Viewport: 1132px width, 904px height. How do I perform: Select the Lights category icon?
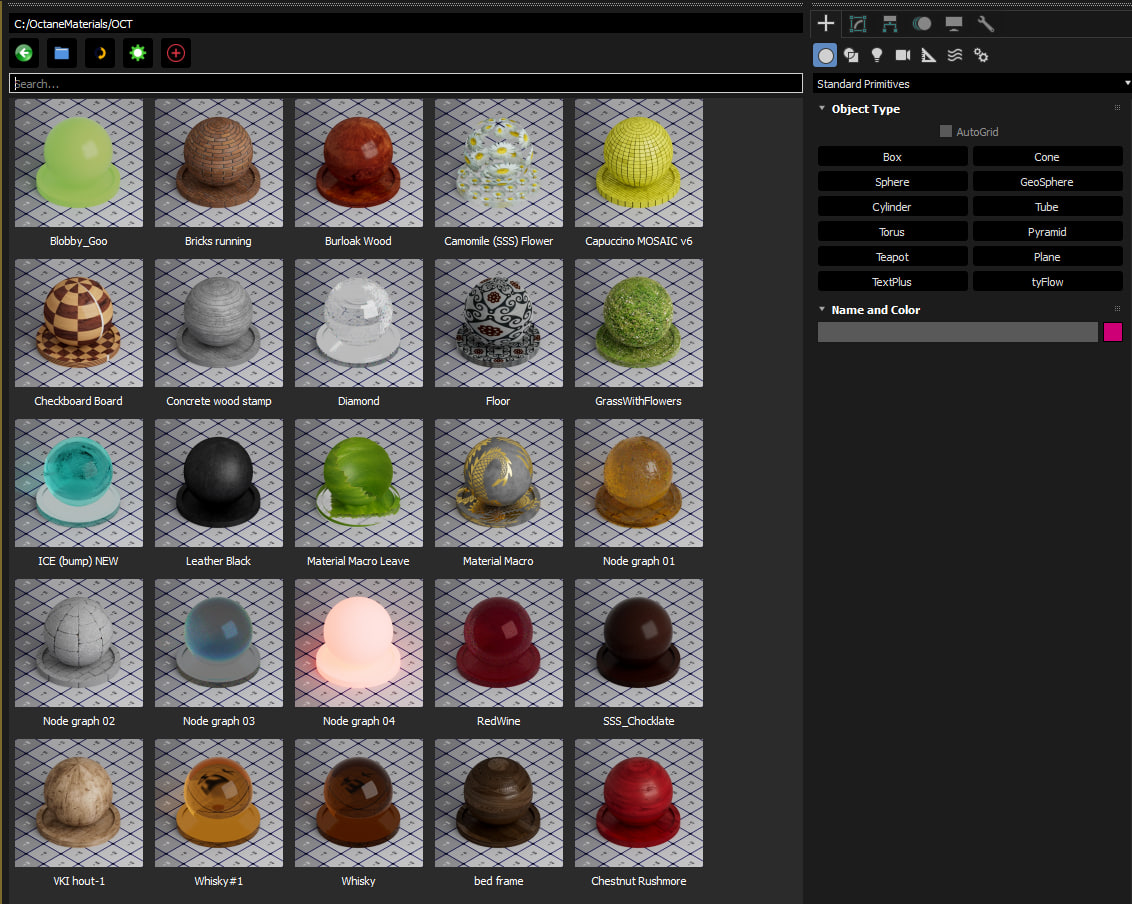[876, 55]
